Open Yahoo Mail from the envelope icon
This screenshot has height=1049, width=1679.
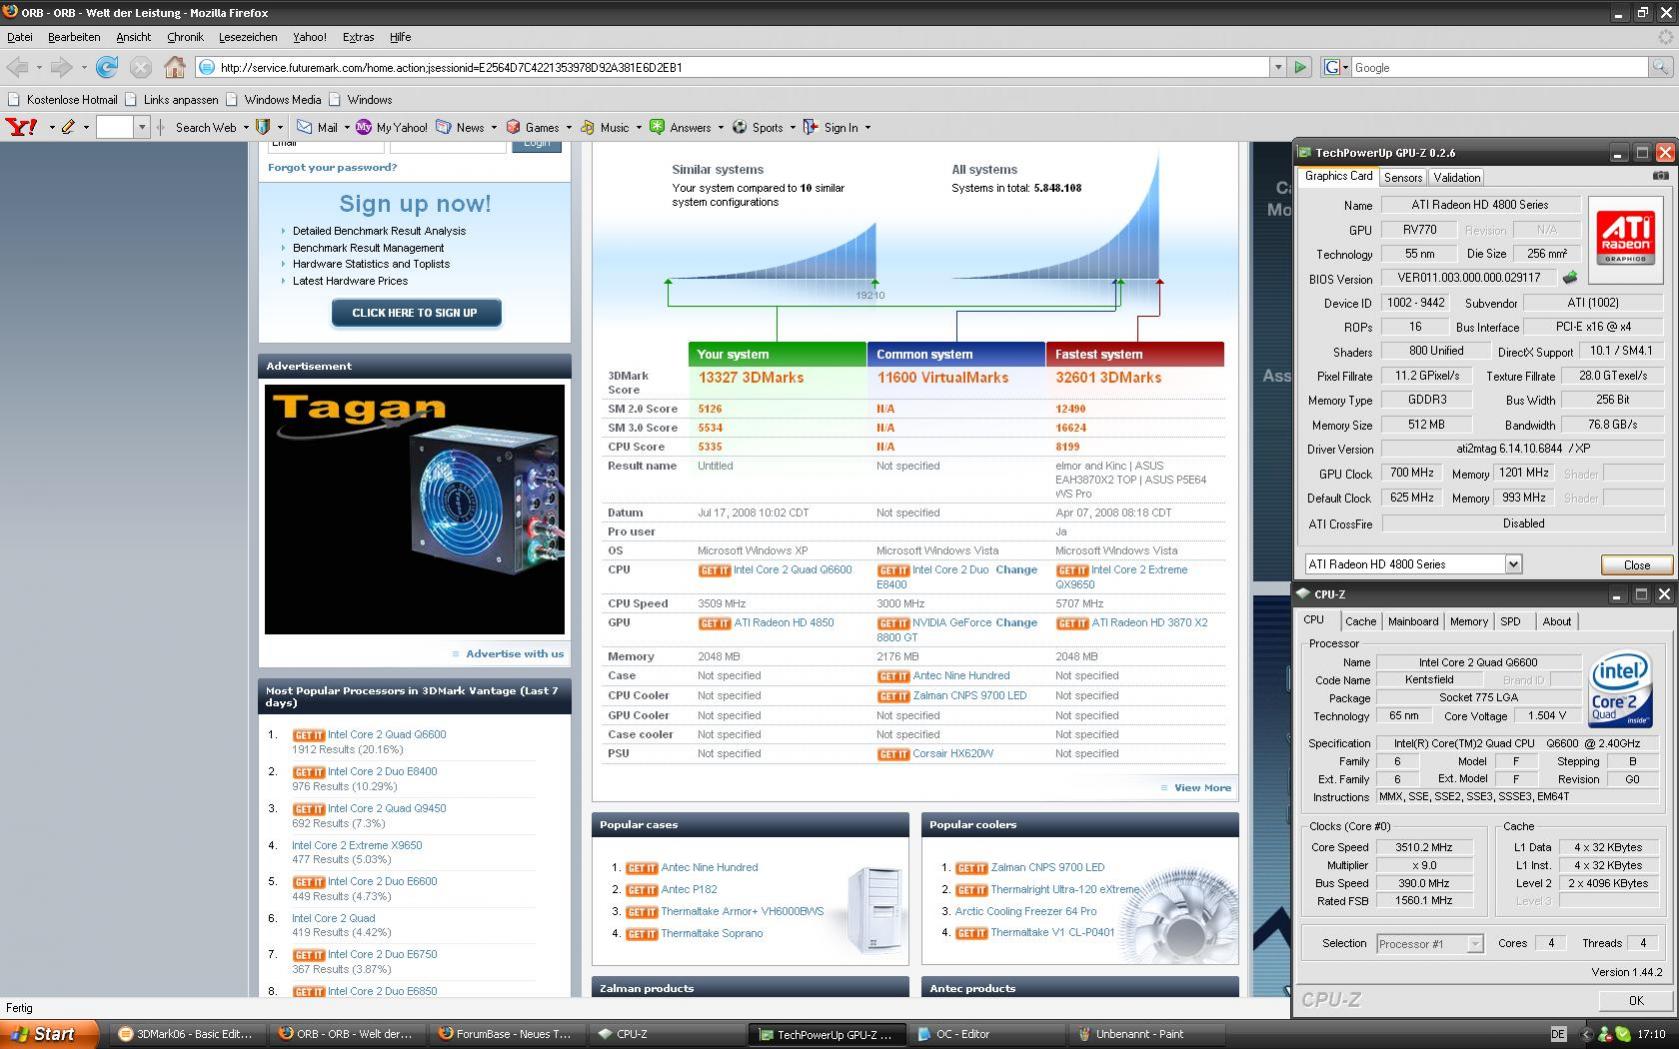[x=304, y=127]
